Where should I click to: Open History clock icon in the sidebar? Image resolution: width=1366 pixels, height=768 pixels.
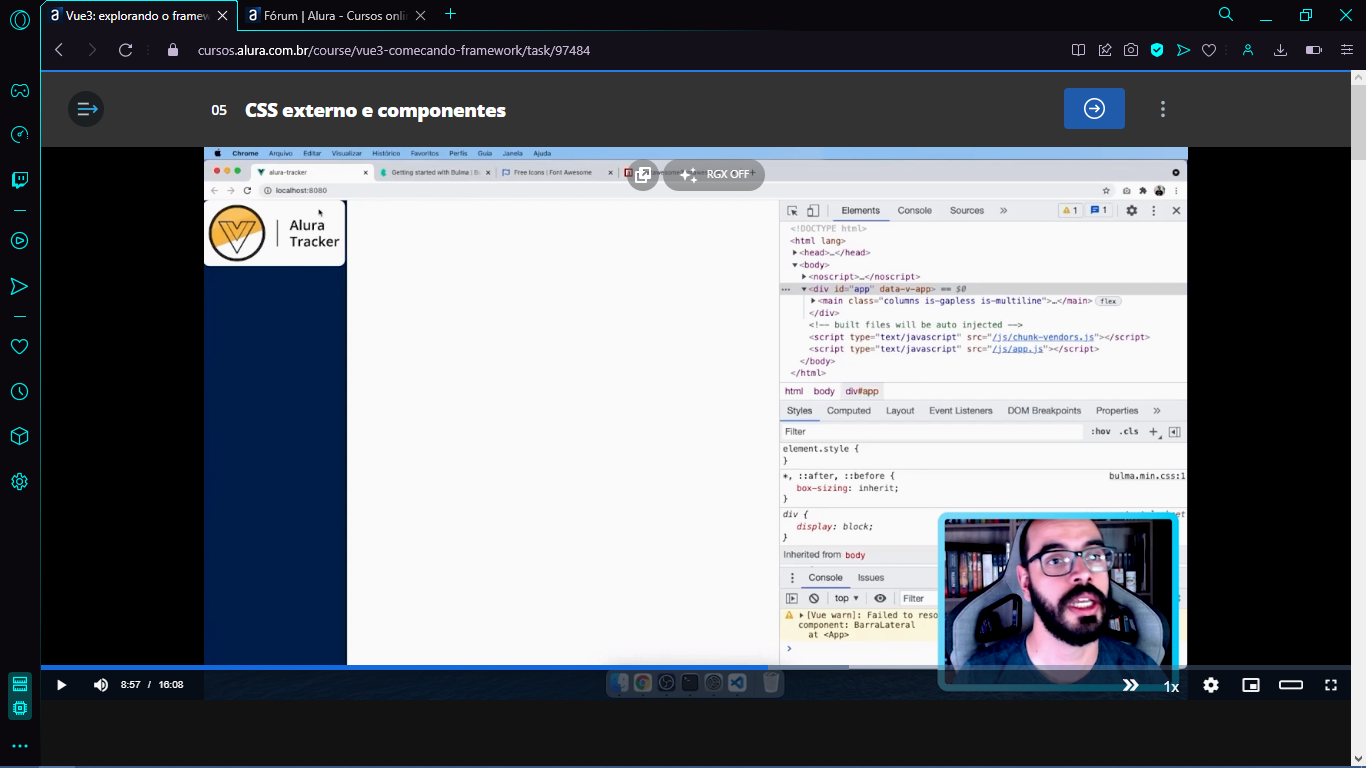[x=19, y=392]
